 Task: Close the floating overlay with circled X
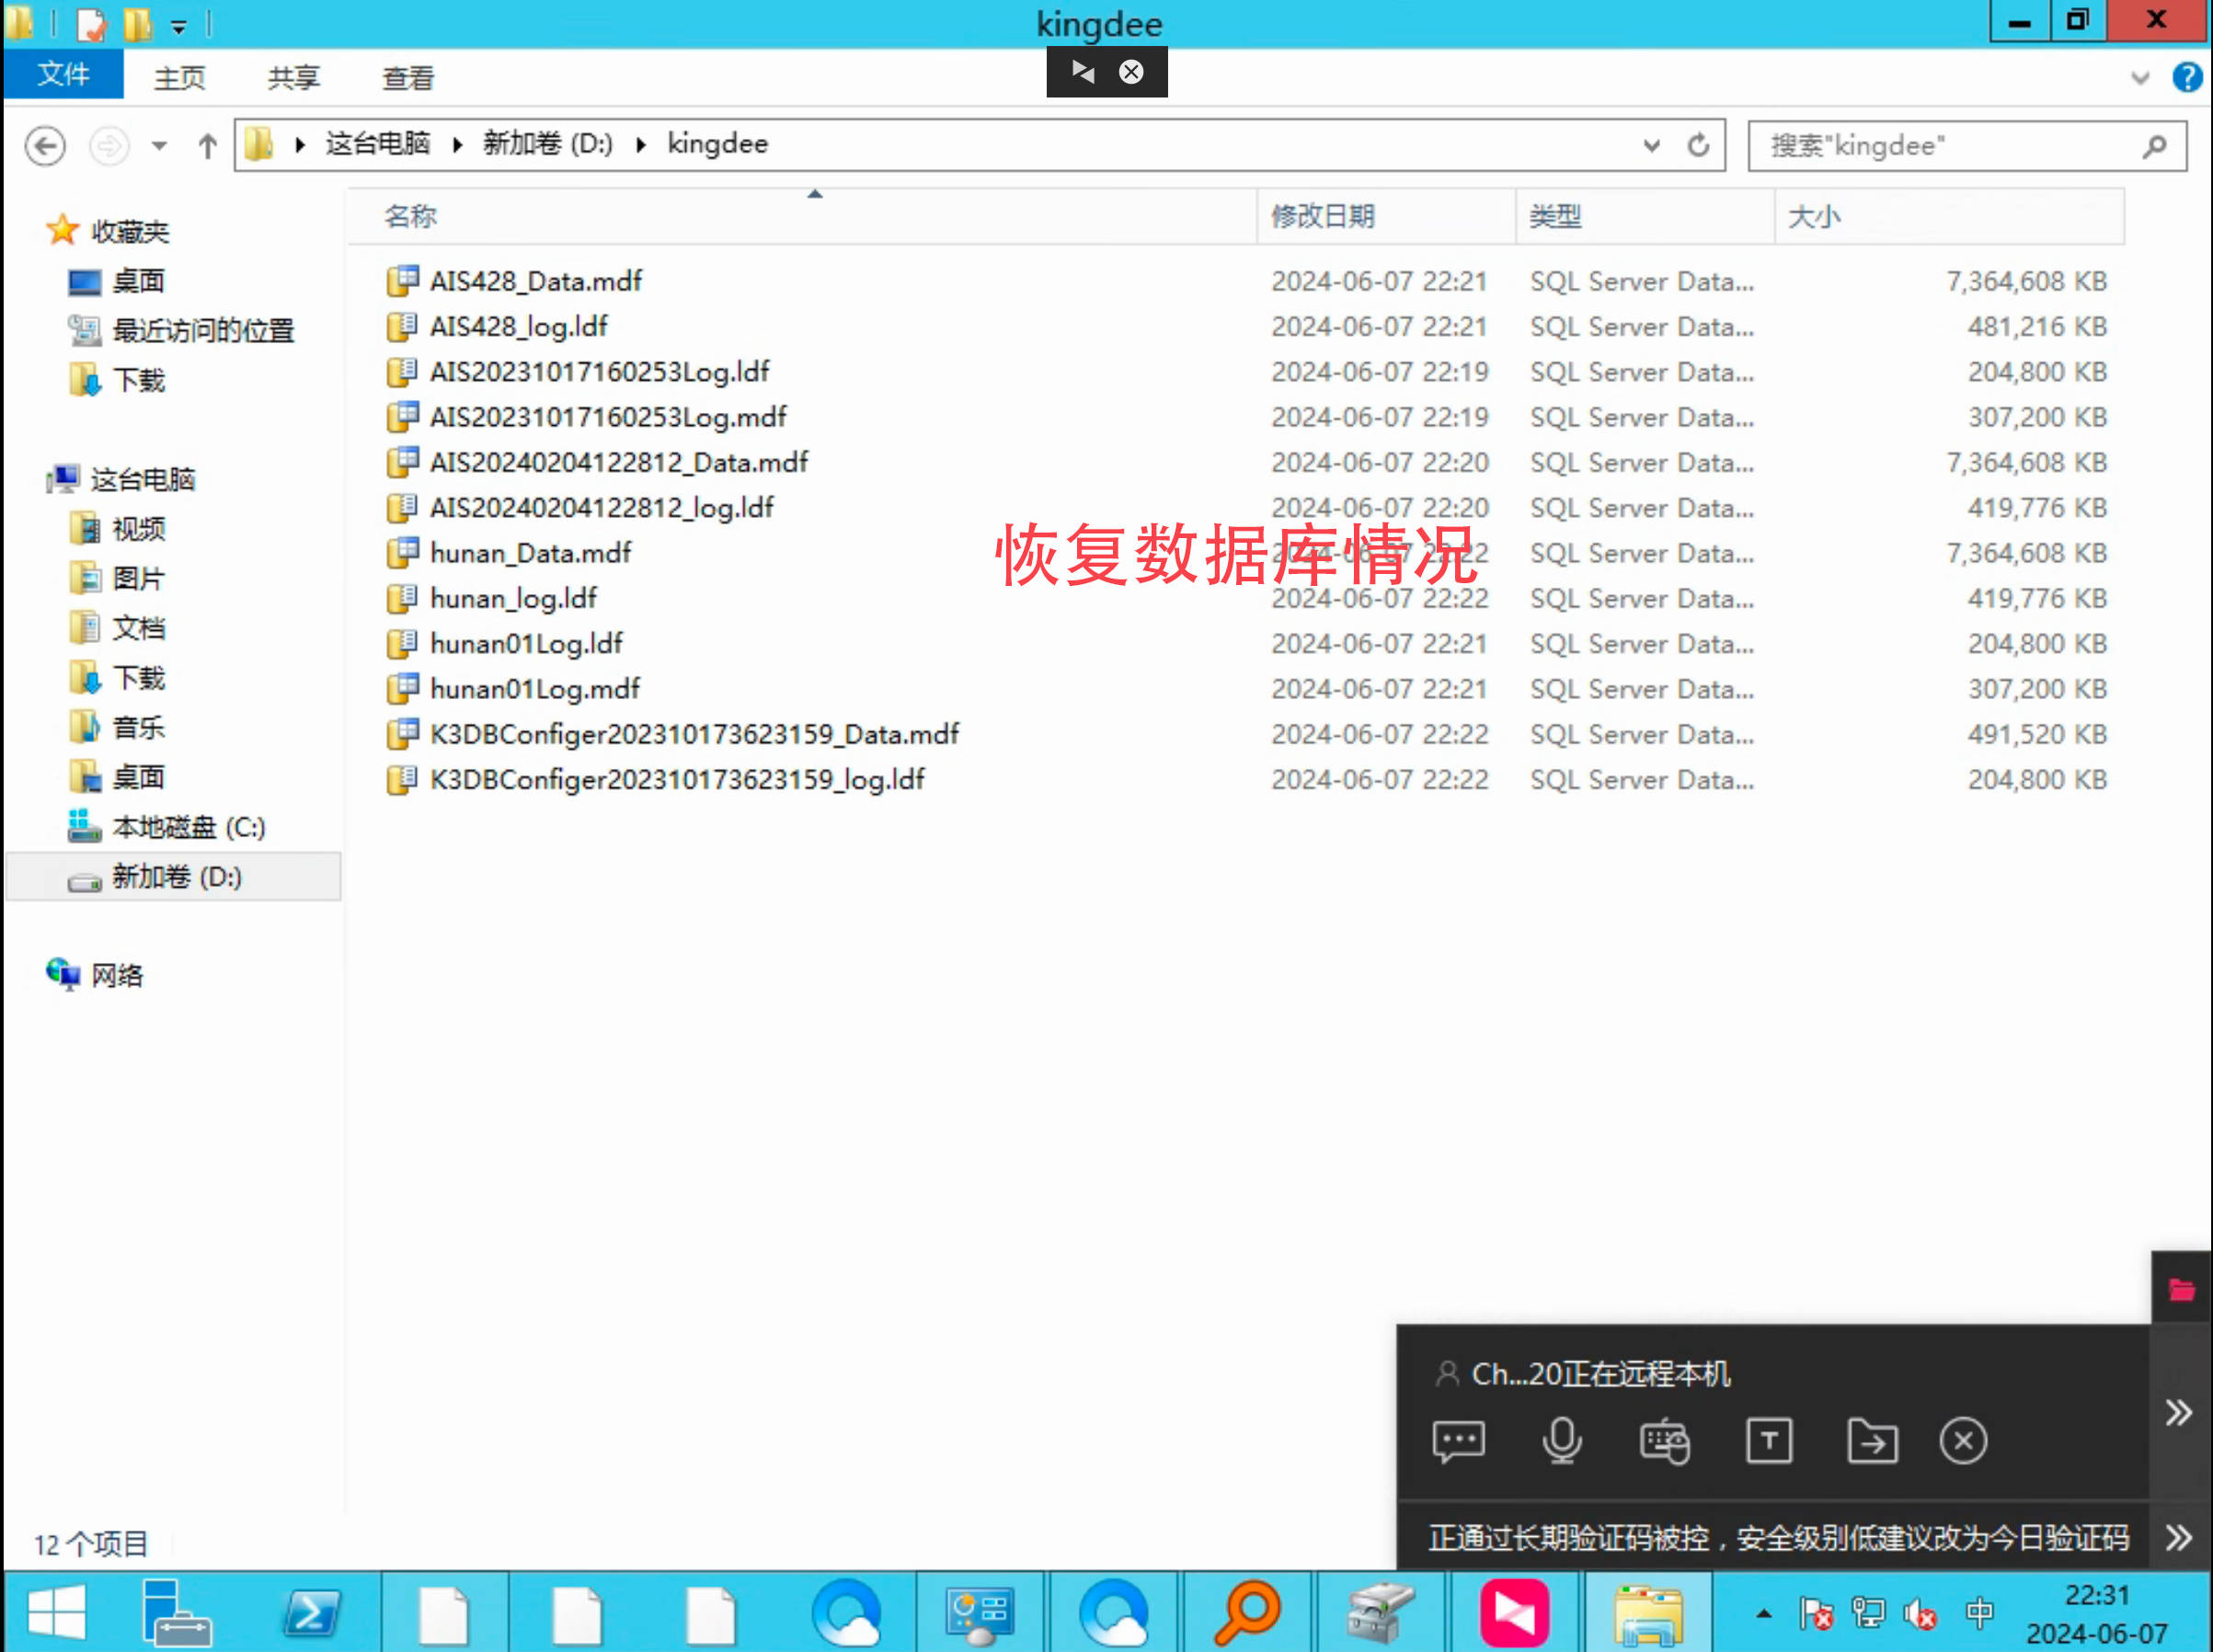[x=1131, y=72]
